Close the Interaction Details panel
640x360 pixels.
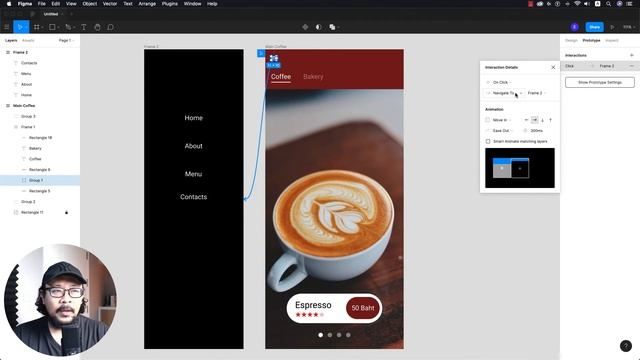point(553,67)
